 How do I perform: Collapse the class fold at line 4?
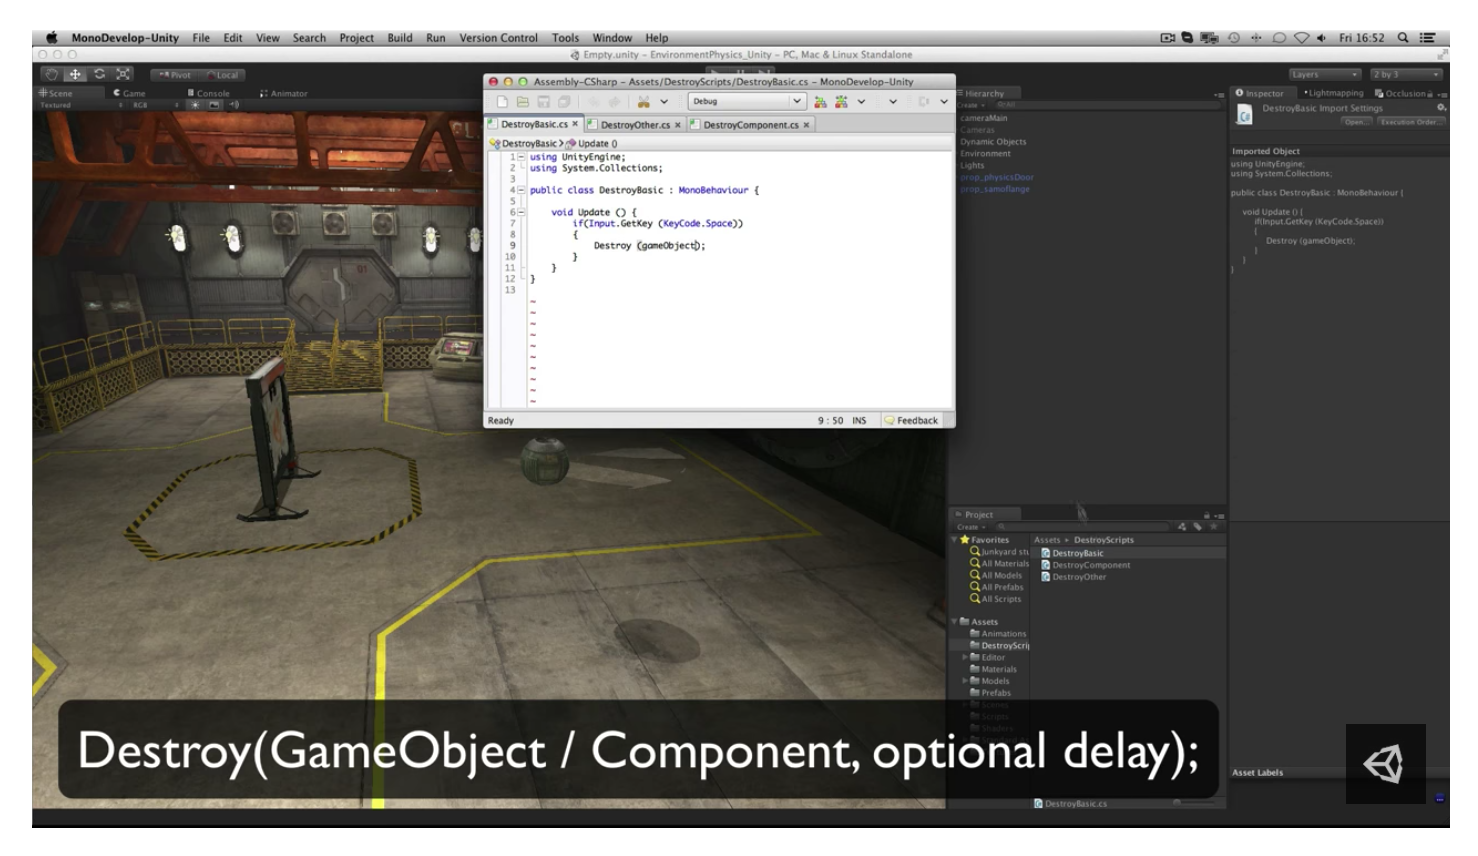coord(521,190)
